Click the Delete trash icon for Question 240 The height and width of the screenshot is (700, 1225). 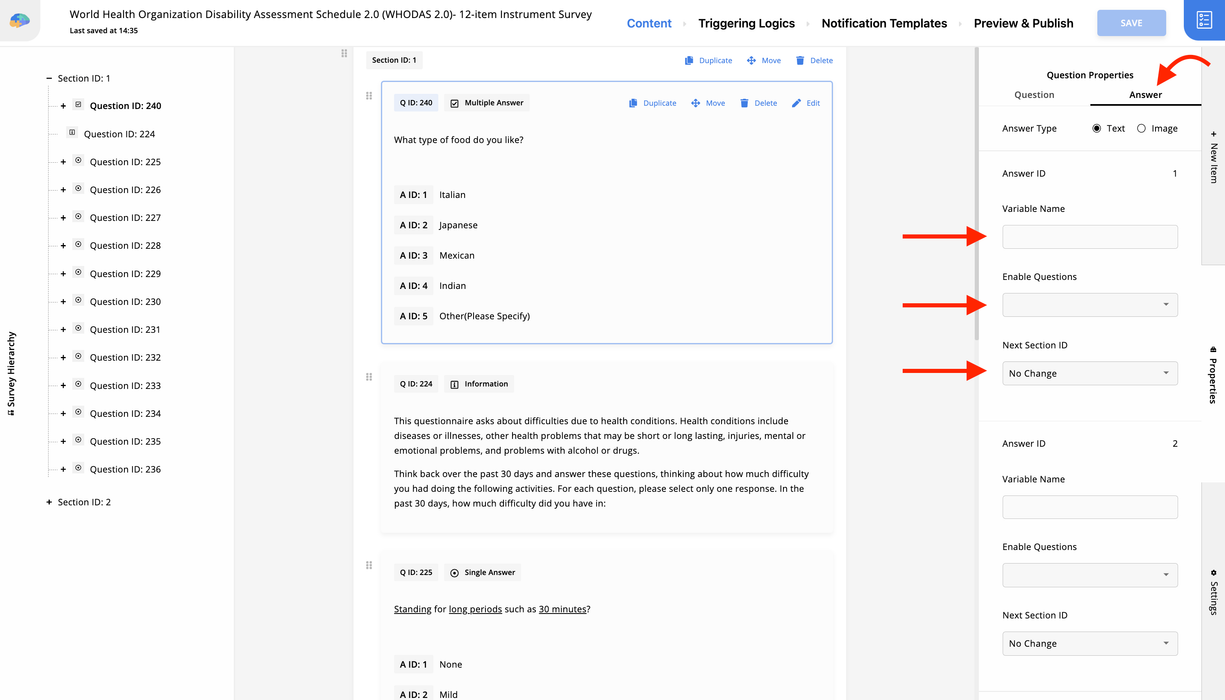click(x=744, y=103)
